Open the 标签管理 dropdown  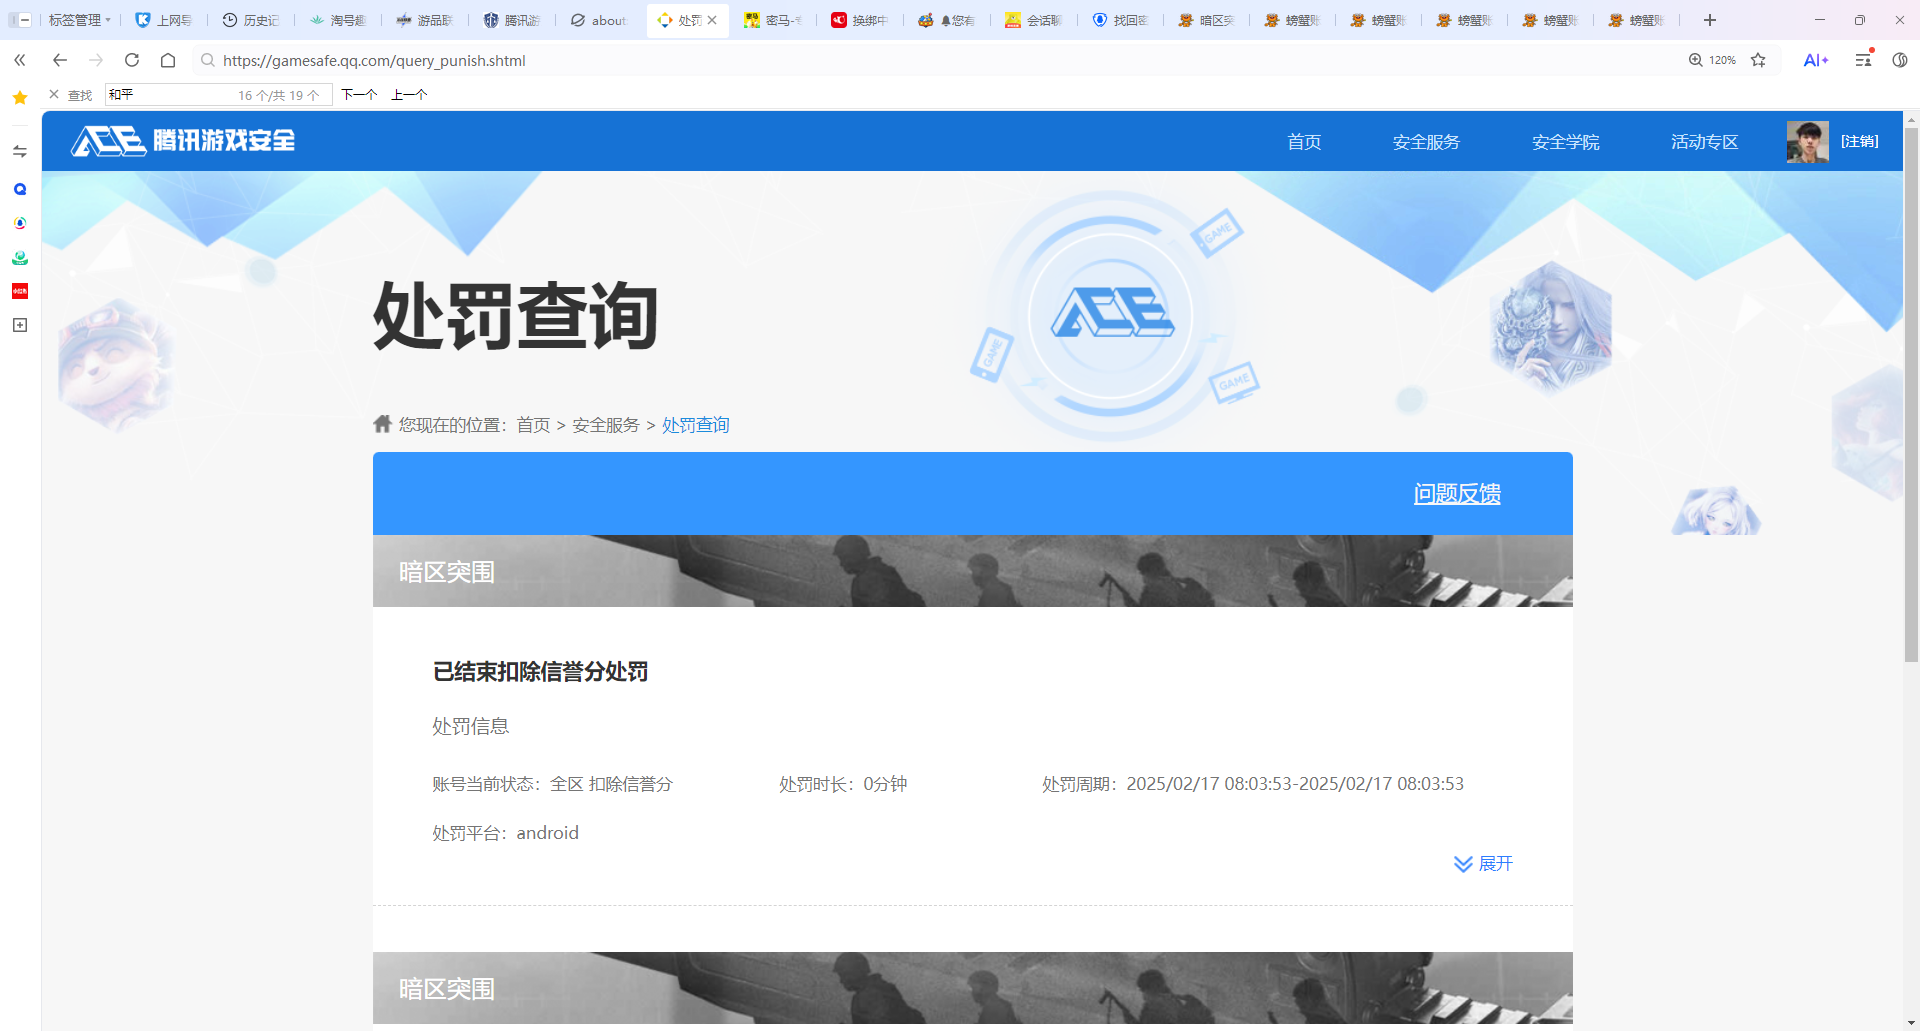click(79, 20)
